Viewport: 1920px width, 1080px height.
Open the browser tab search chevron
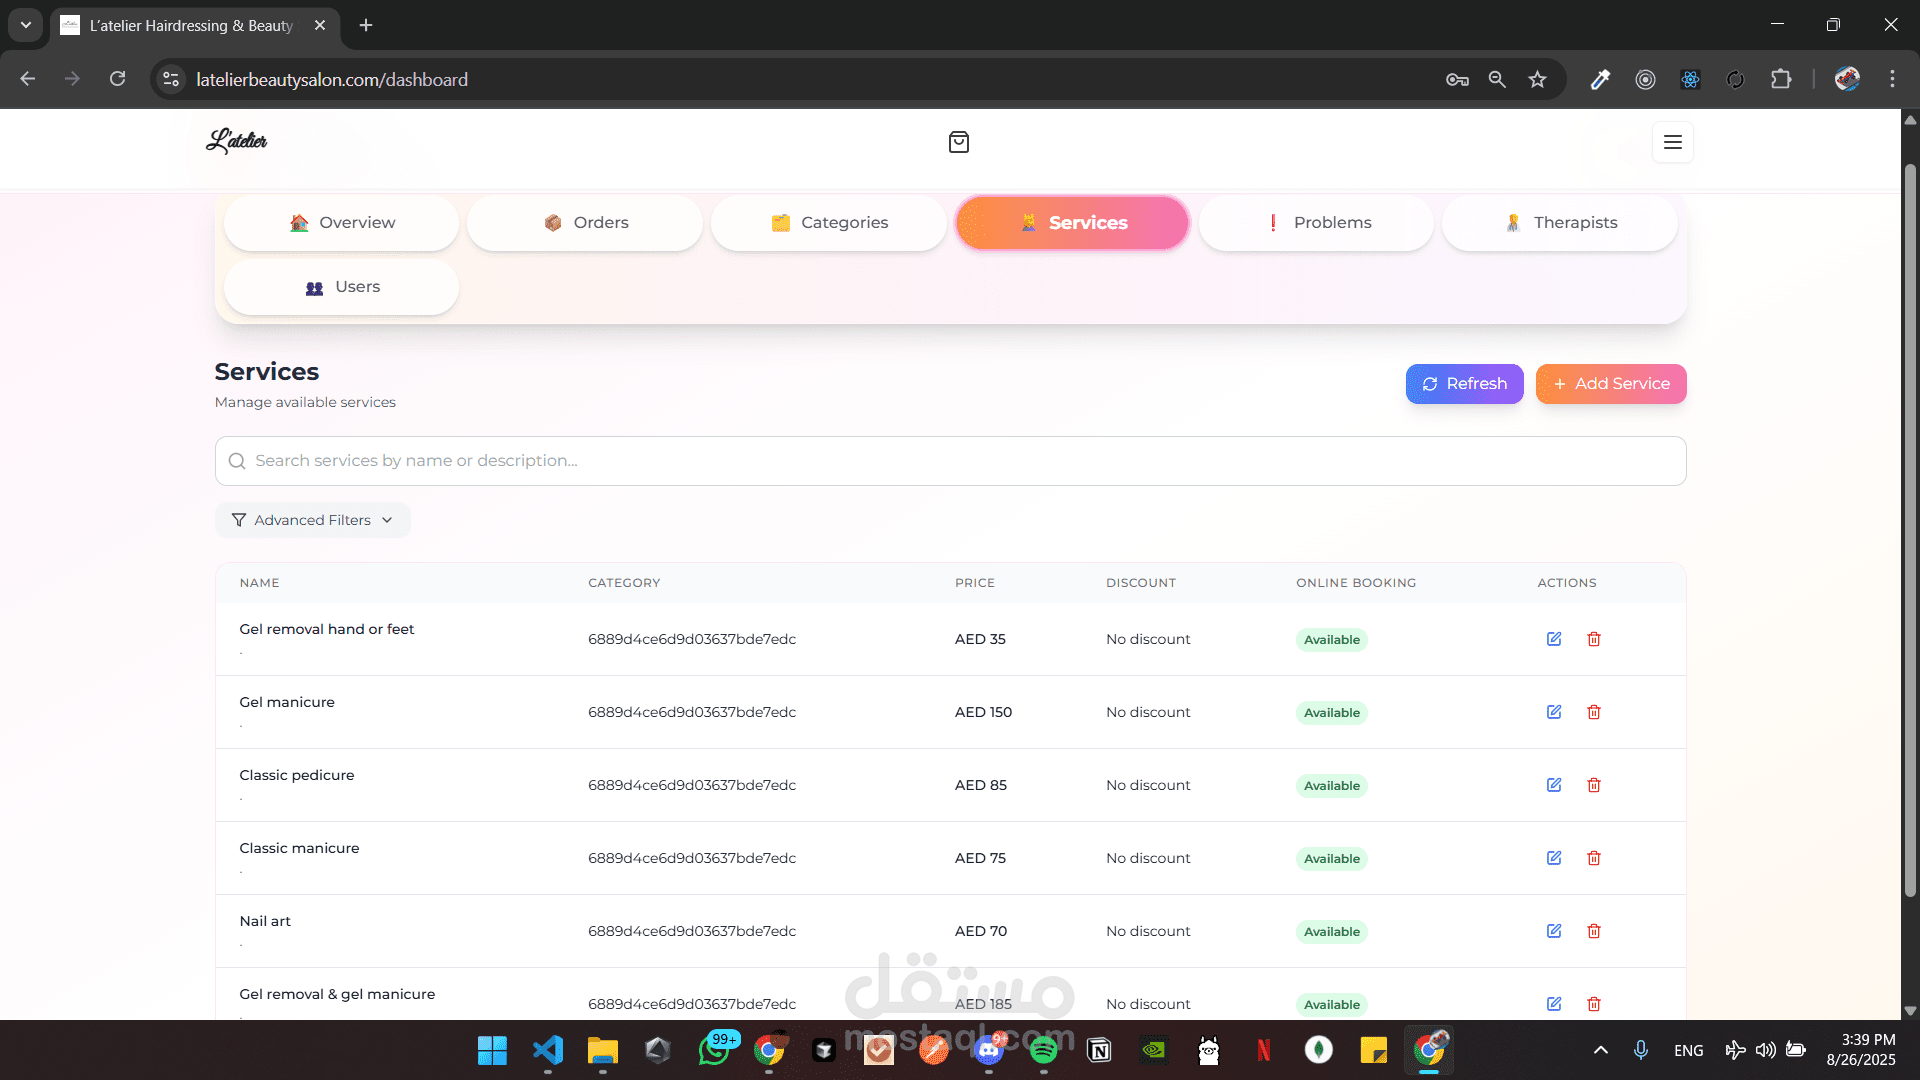click(26, 25)
